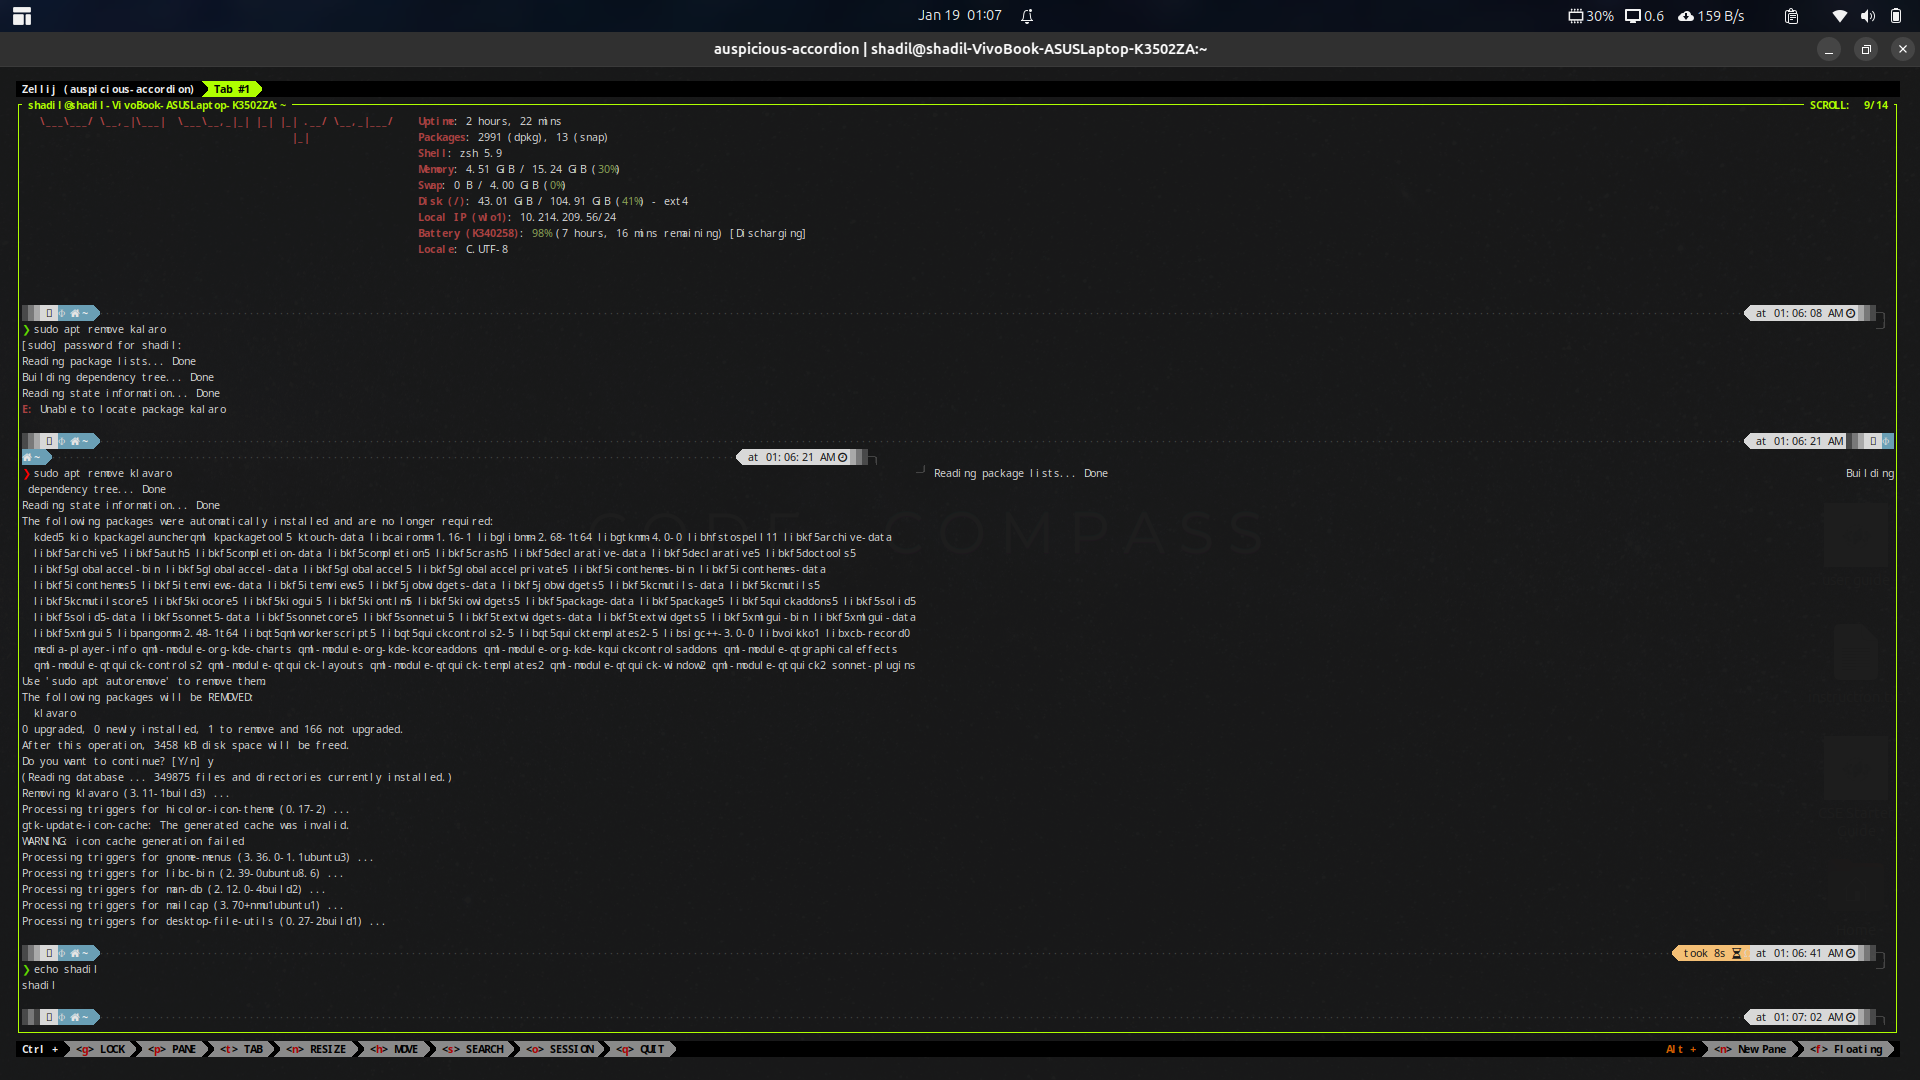Open the clipboard manager tray icon
1920x1080 pixels.
pyautogui.click(x=1791, y=16)
